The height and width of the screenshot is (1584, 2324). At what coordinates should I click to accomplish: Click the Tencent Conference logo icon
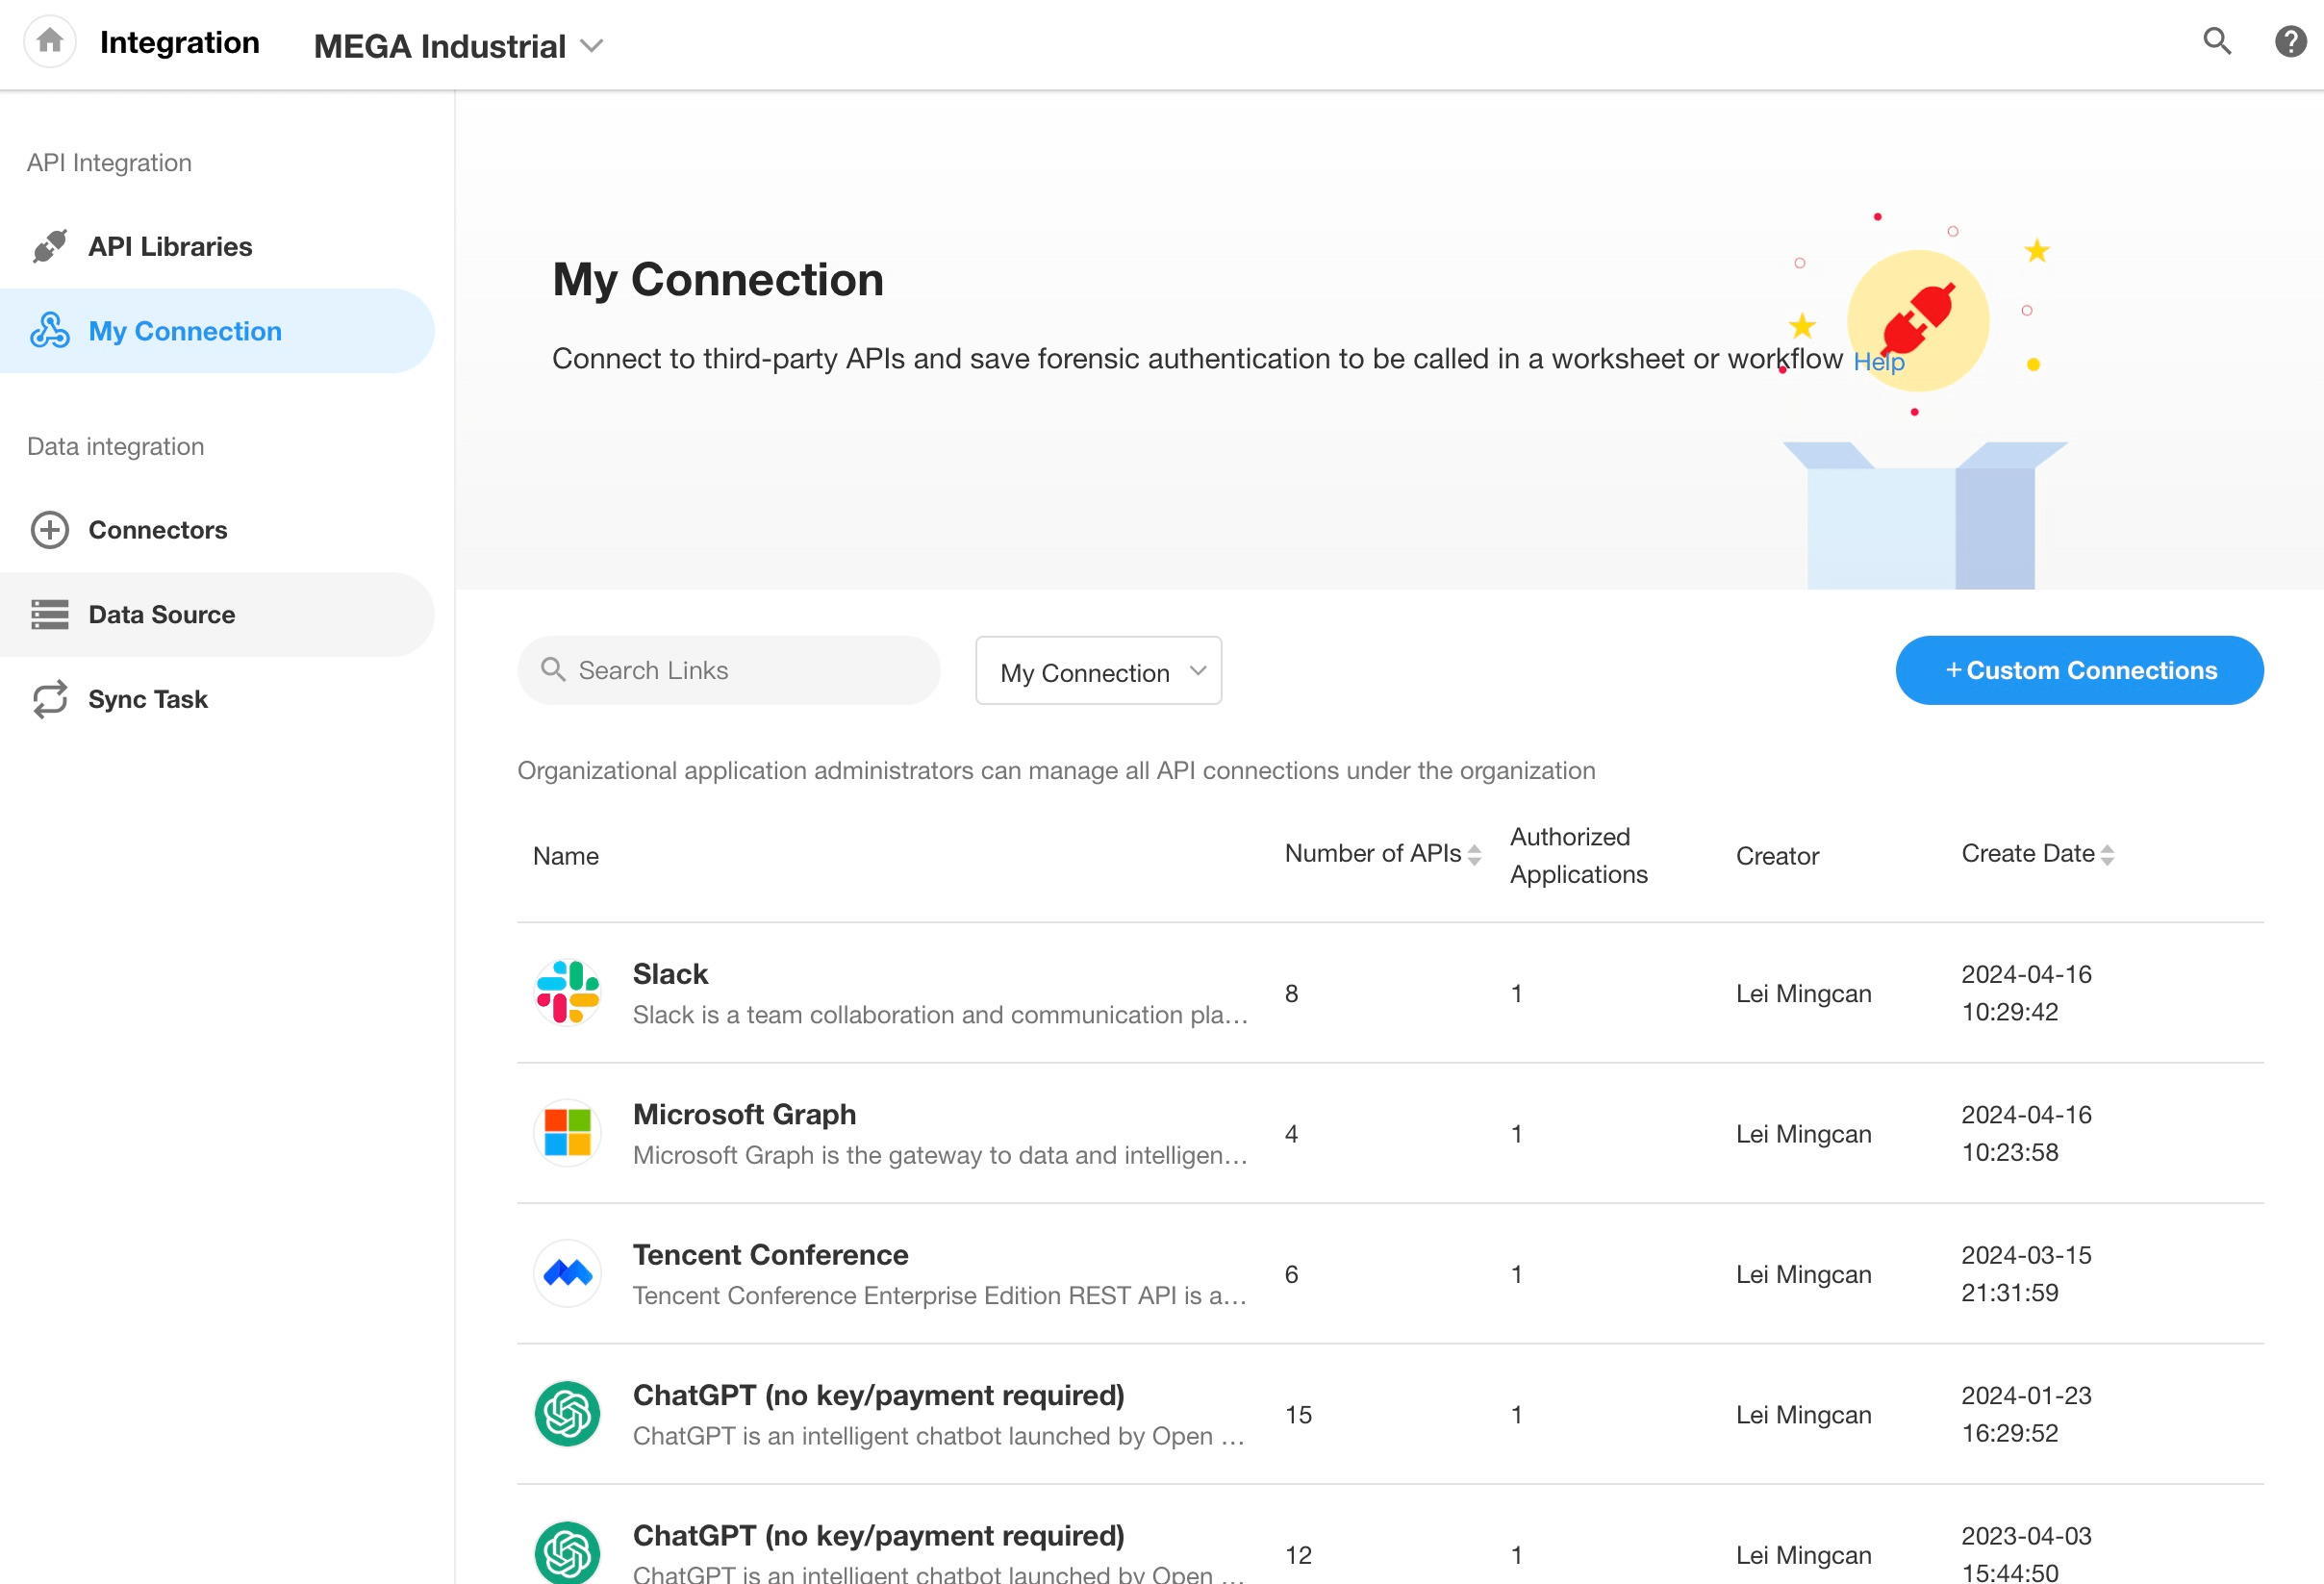567,1273
